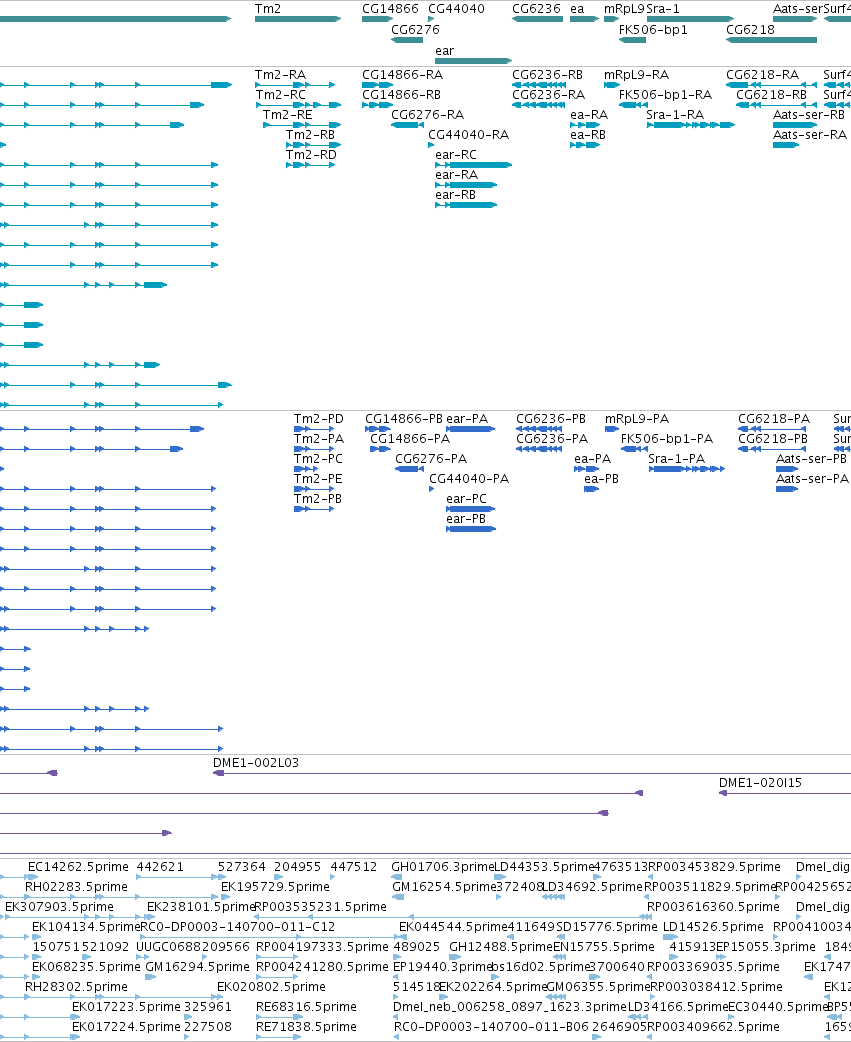
Task: Choose the Tm2-PC protein feature
Action: [306, 469]
